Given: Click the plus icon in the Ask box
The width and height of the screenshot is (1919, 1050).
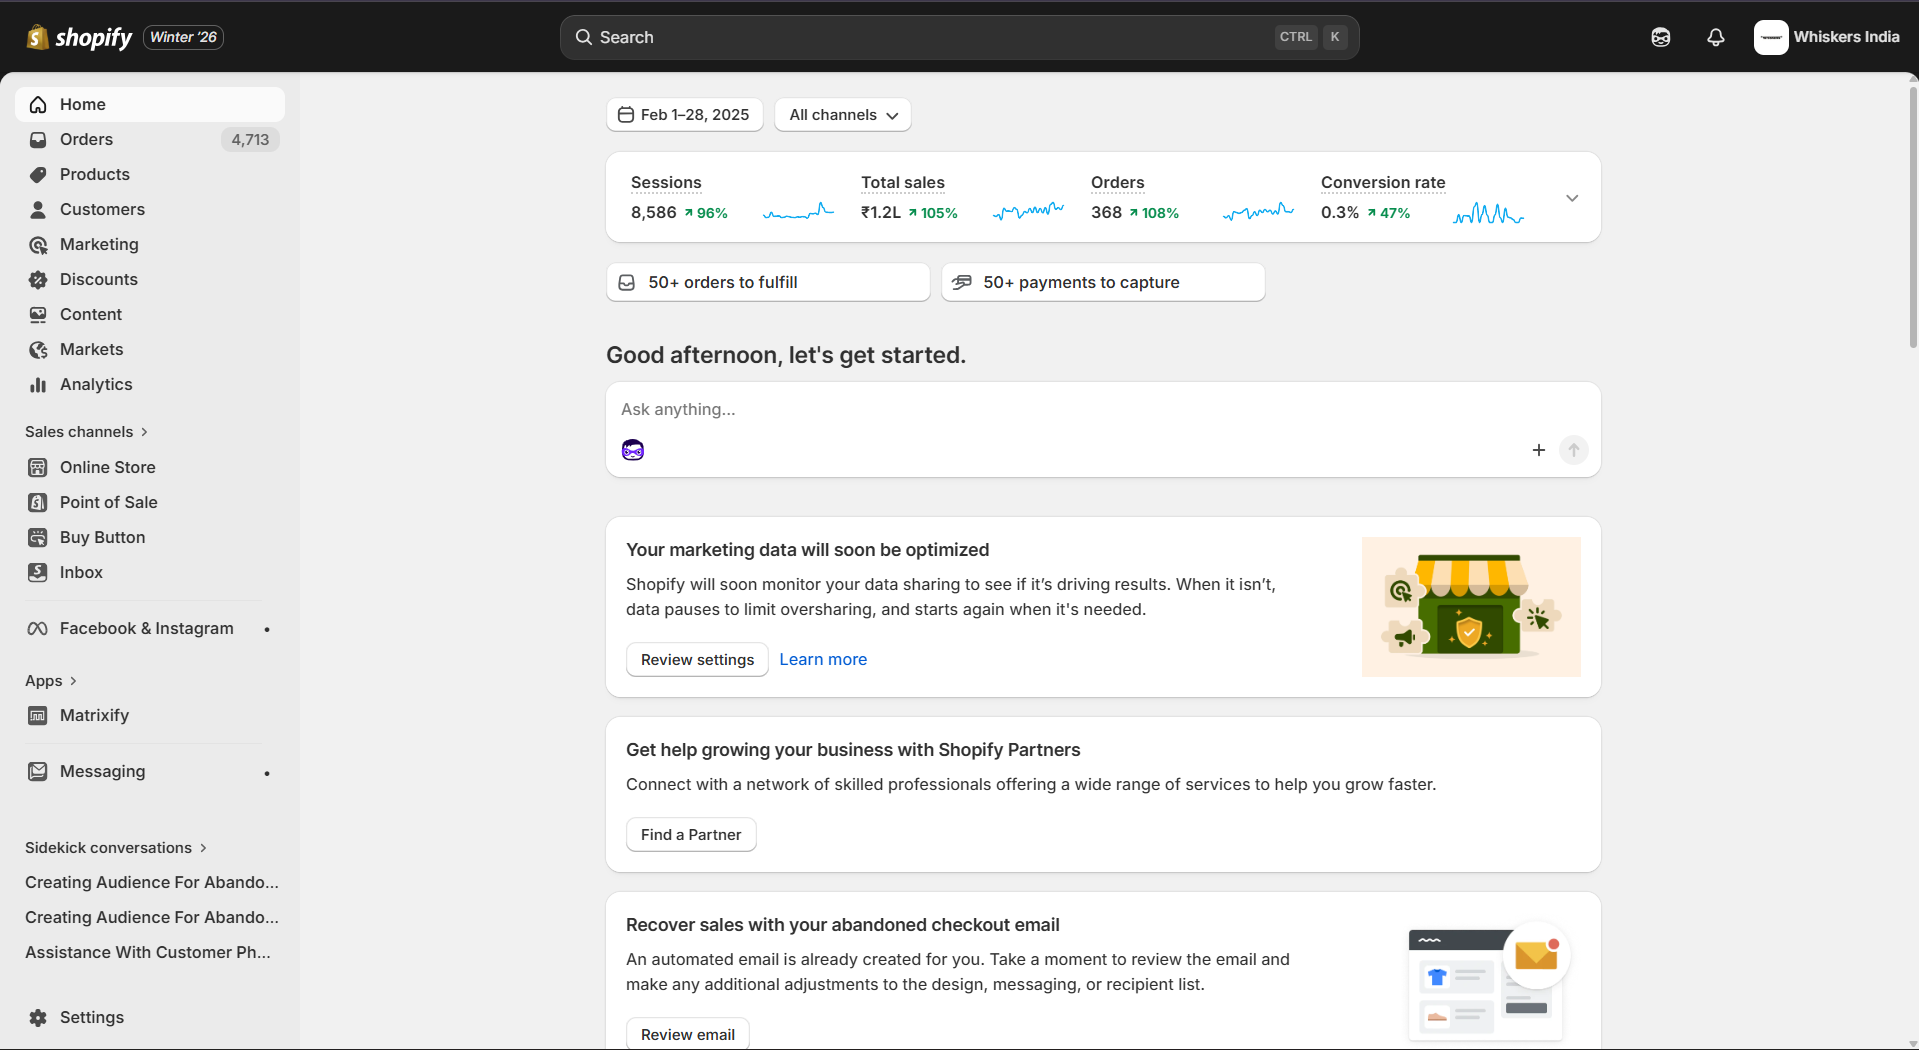Looking at the screenshot, I should (1539, 450).
